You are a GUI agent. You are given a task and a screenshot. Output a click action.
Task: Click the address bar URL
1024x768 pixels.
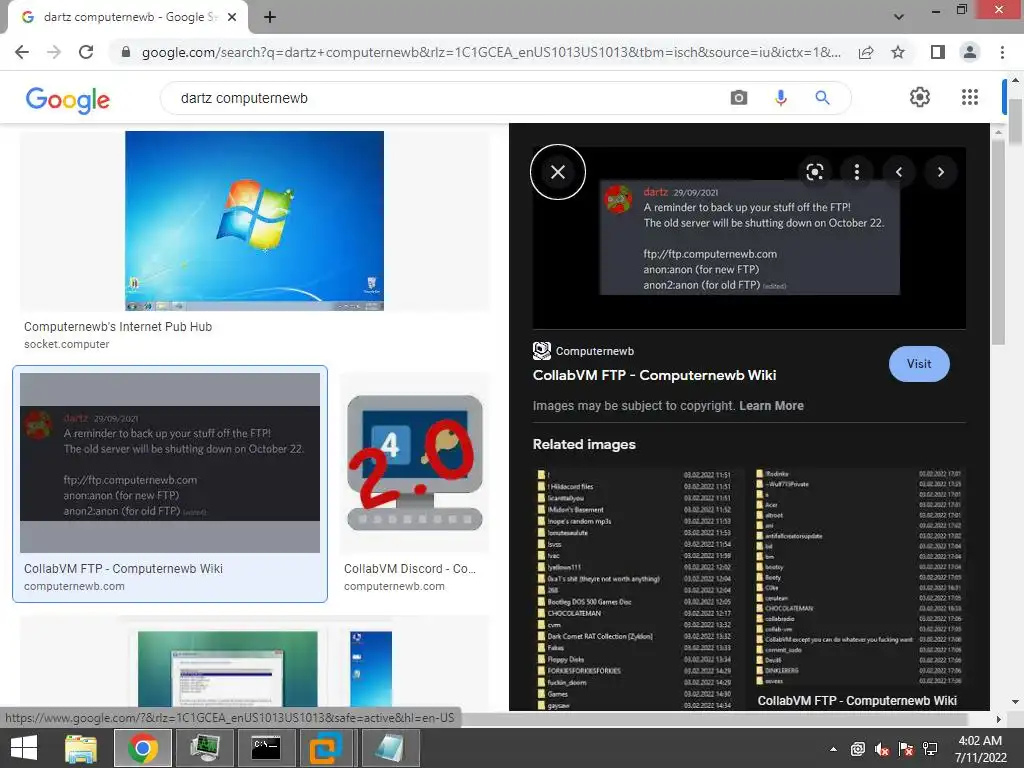pyautogui.click(x=491, y=52)
